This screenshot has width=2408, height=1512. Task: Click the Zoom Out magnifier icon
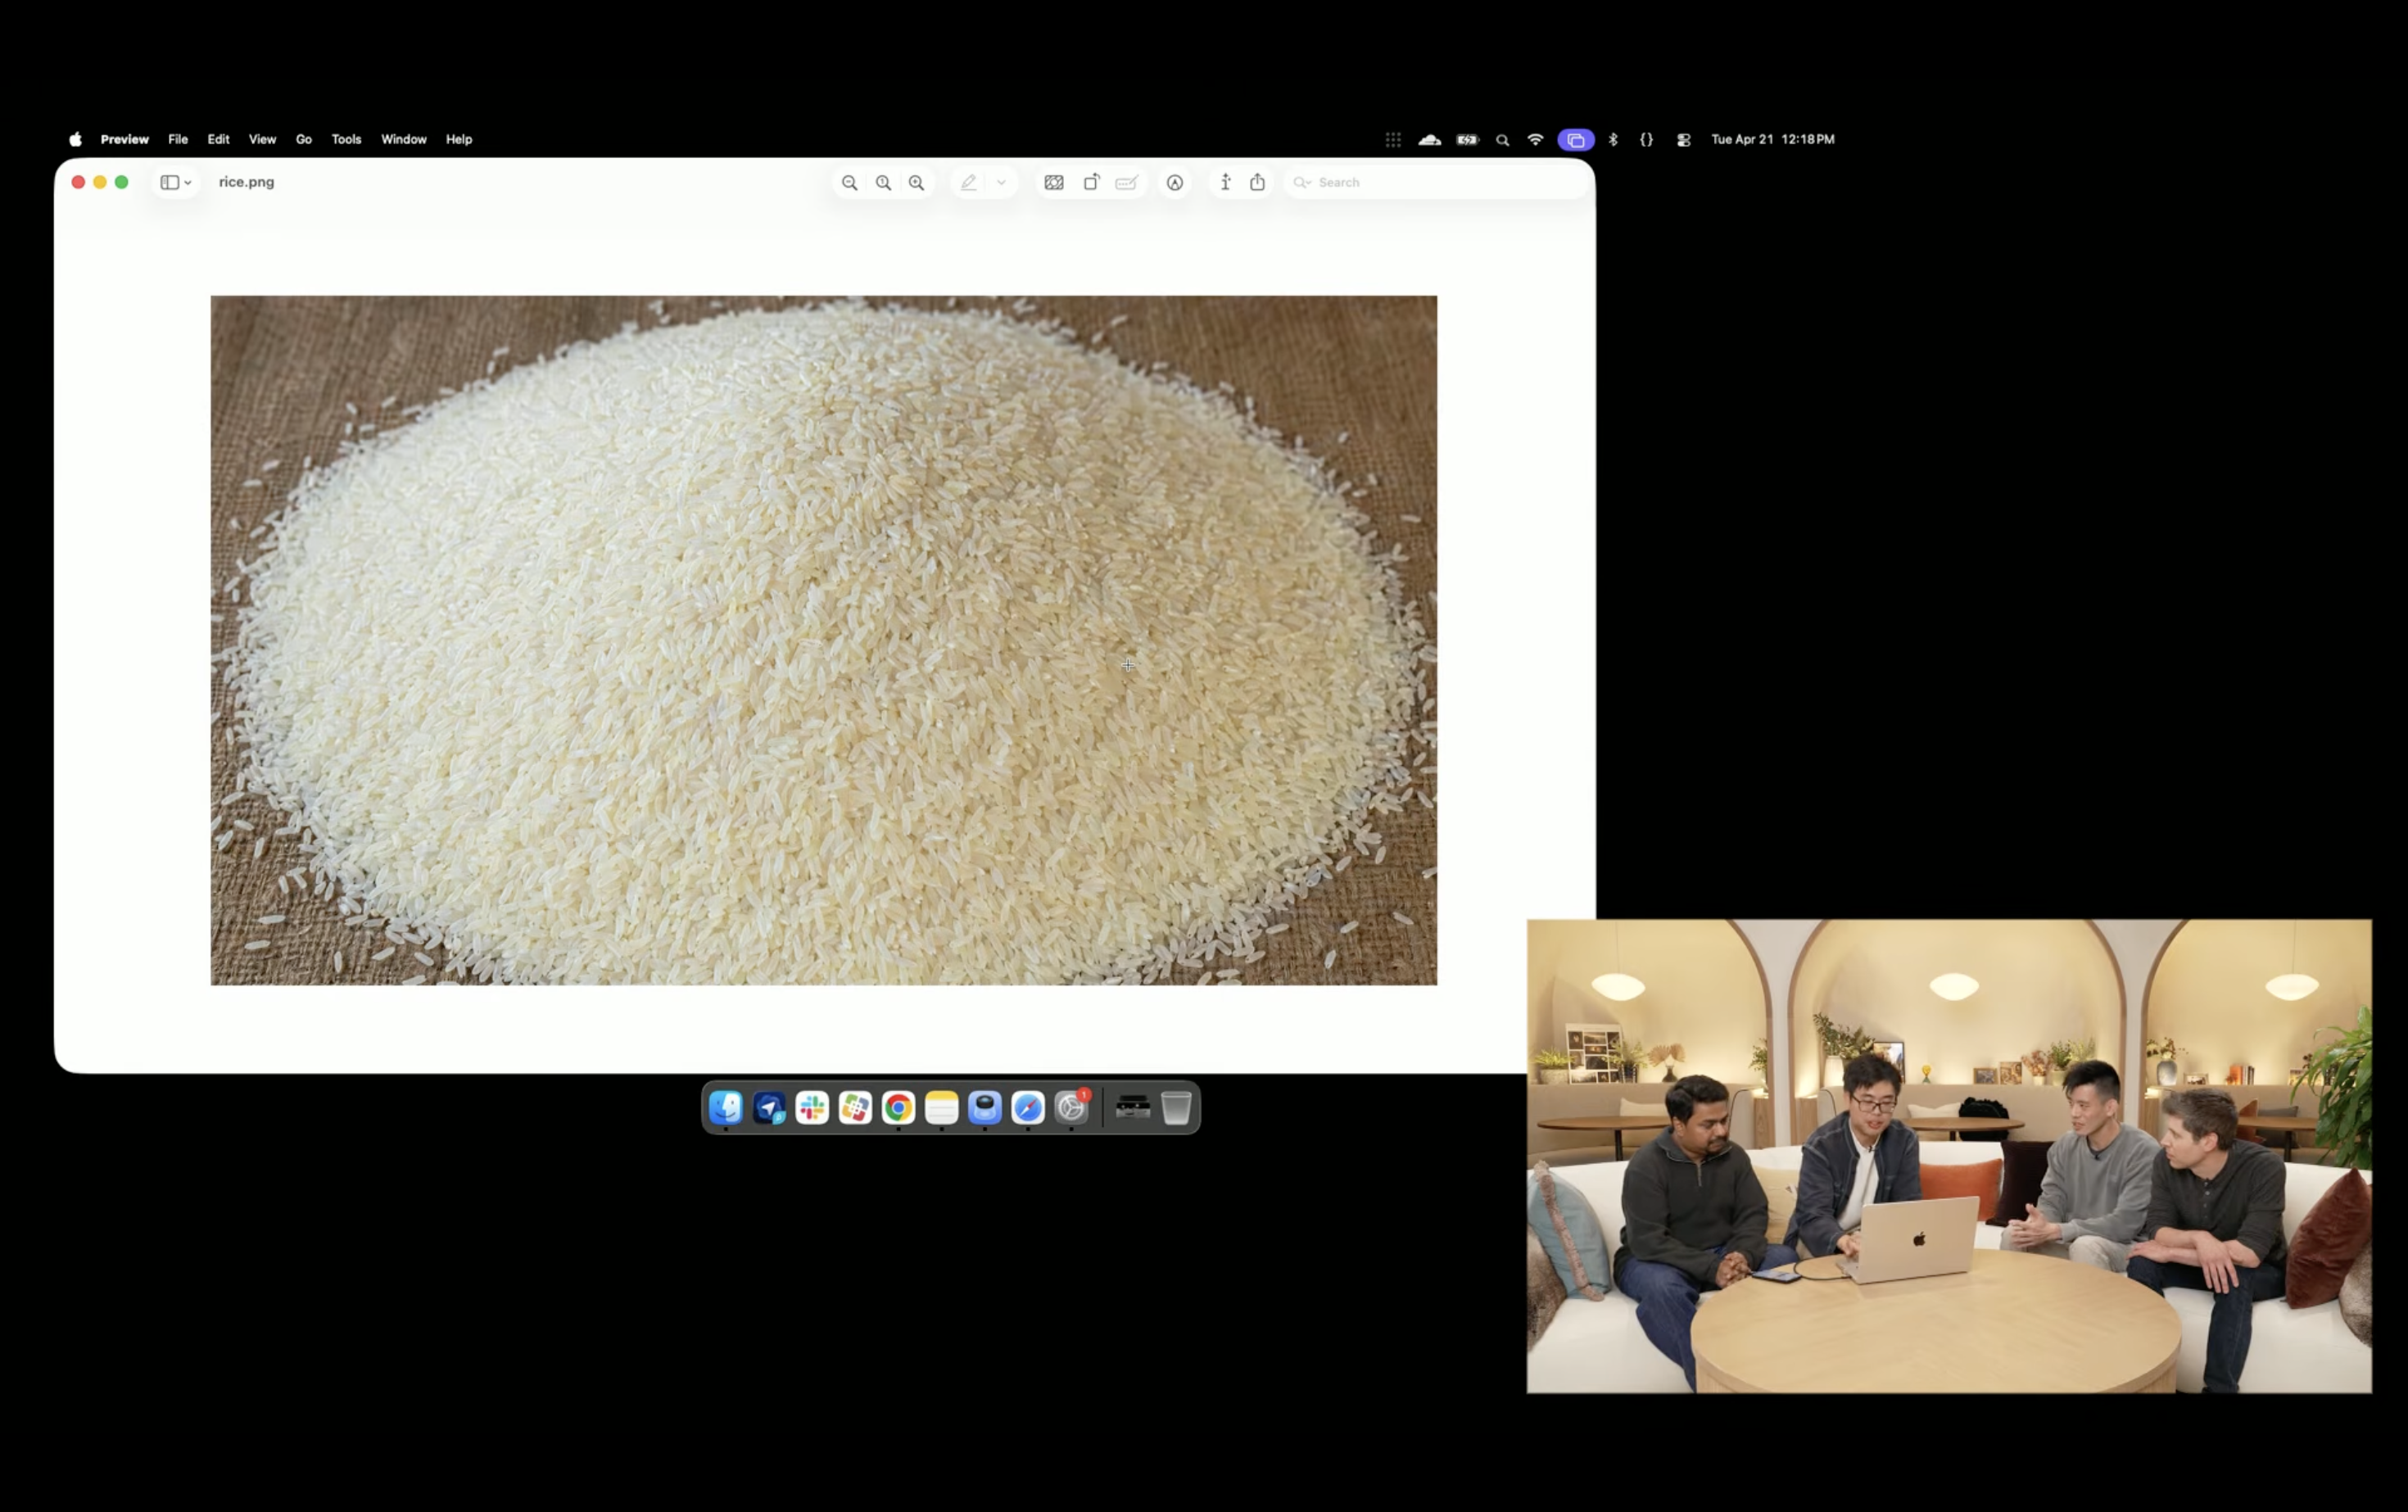[849, 183]
